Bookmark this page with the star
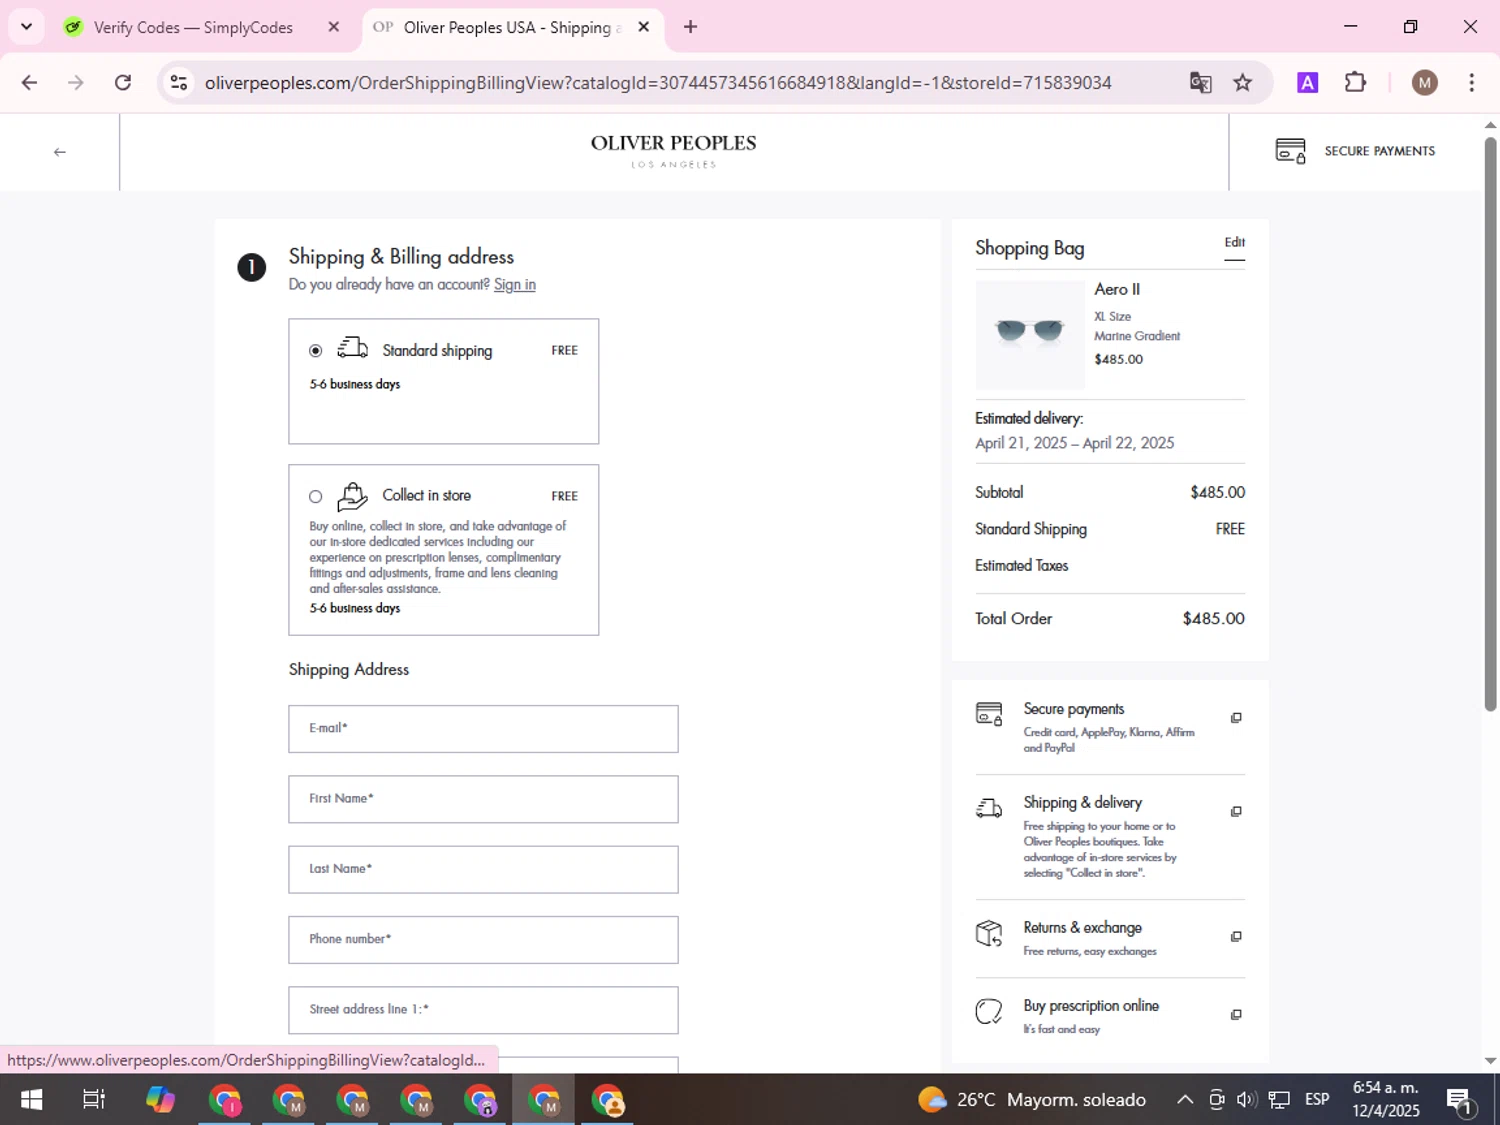 point(1242,83)
